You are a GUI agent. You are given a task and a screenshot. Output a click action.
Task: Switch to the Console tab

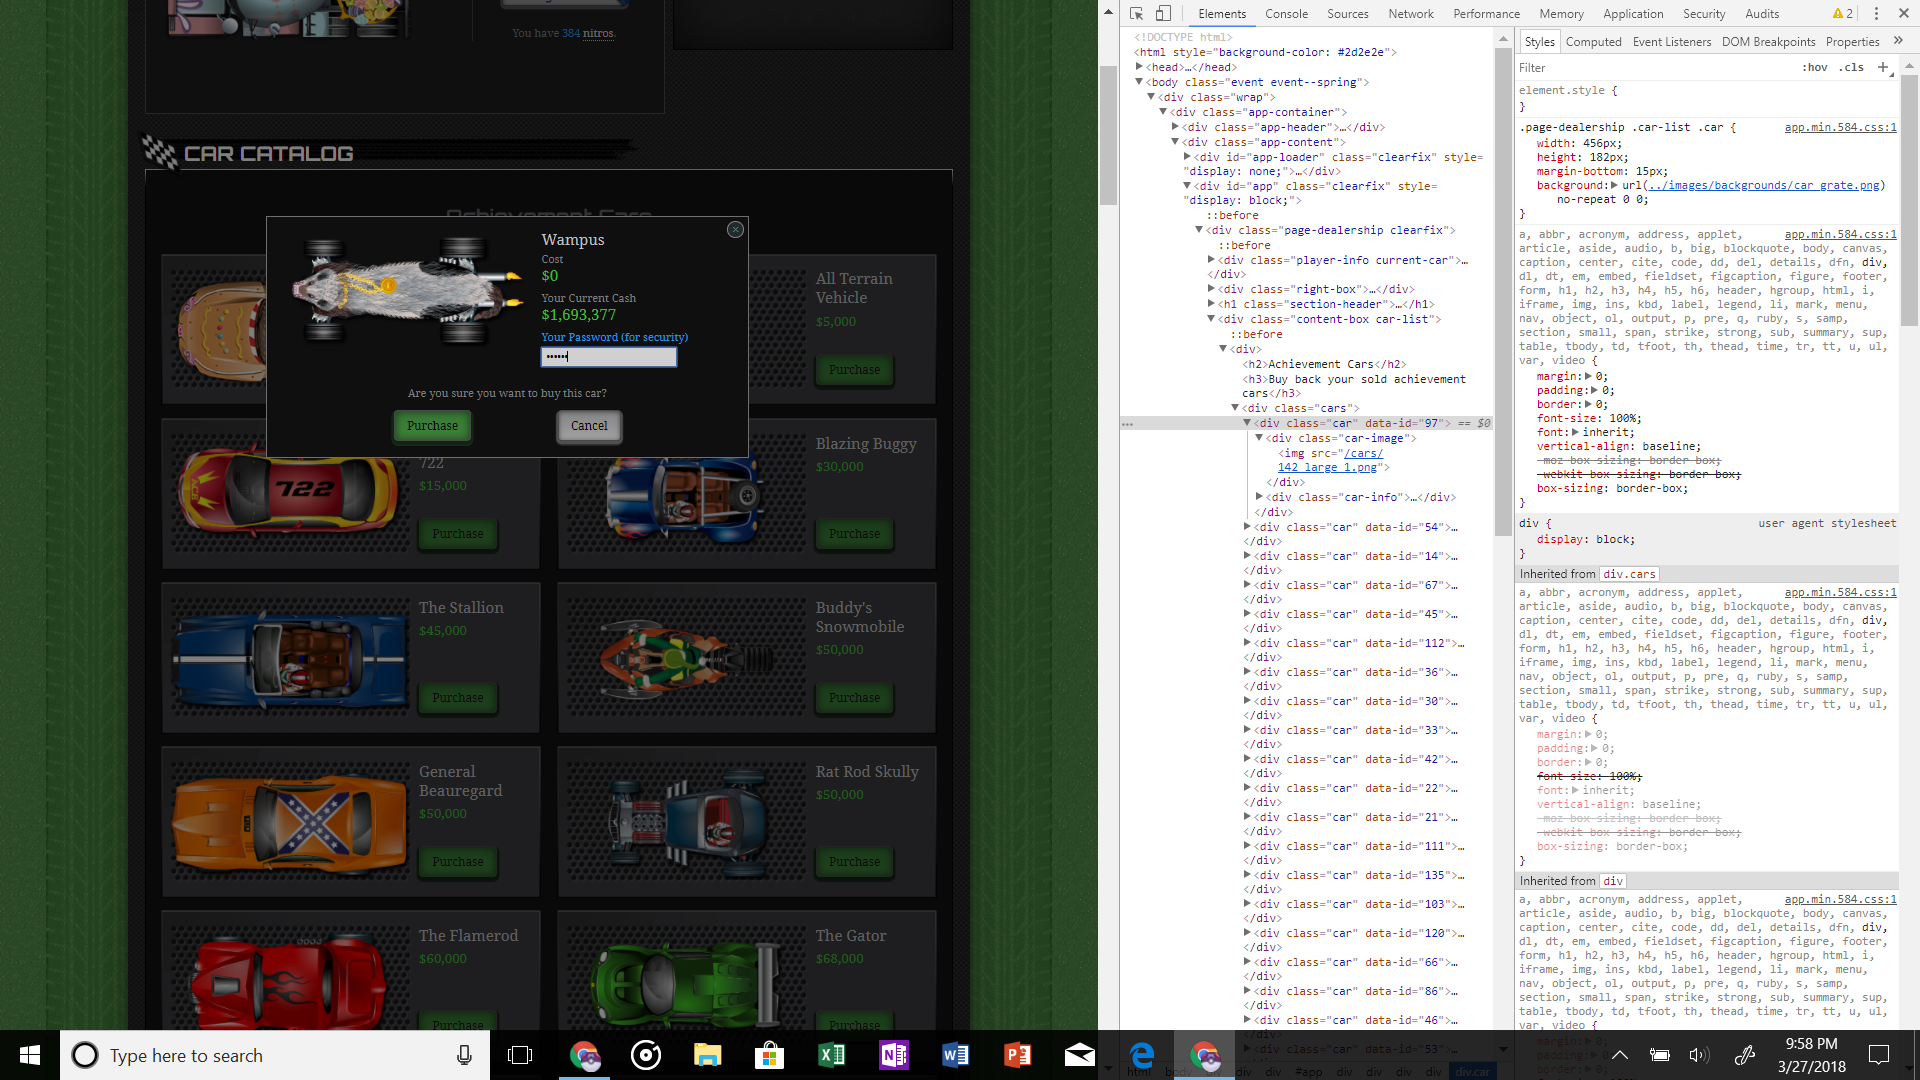point(1286,13)
